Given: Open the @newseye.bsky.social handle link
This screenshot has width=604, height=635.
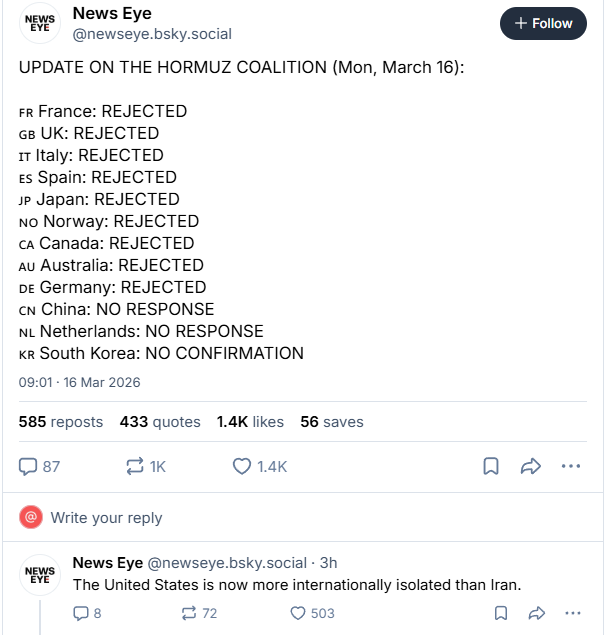Looking at the screenshot, I should [x=152, y=34].
